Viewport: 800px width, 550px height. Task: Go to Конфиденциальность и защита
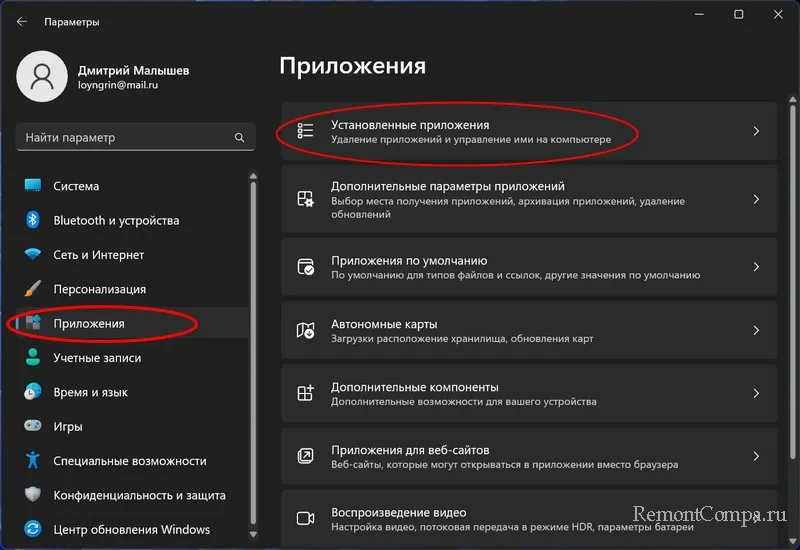132,495
